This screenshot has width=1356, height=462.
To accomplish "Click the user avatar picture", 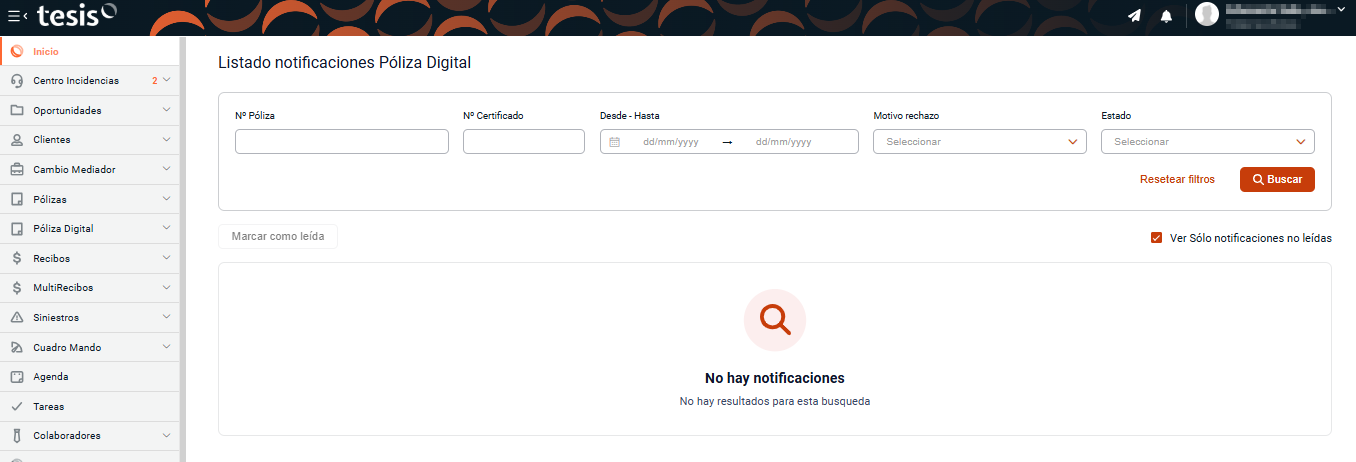I will click(1207, 14).
